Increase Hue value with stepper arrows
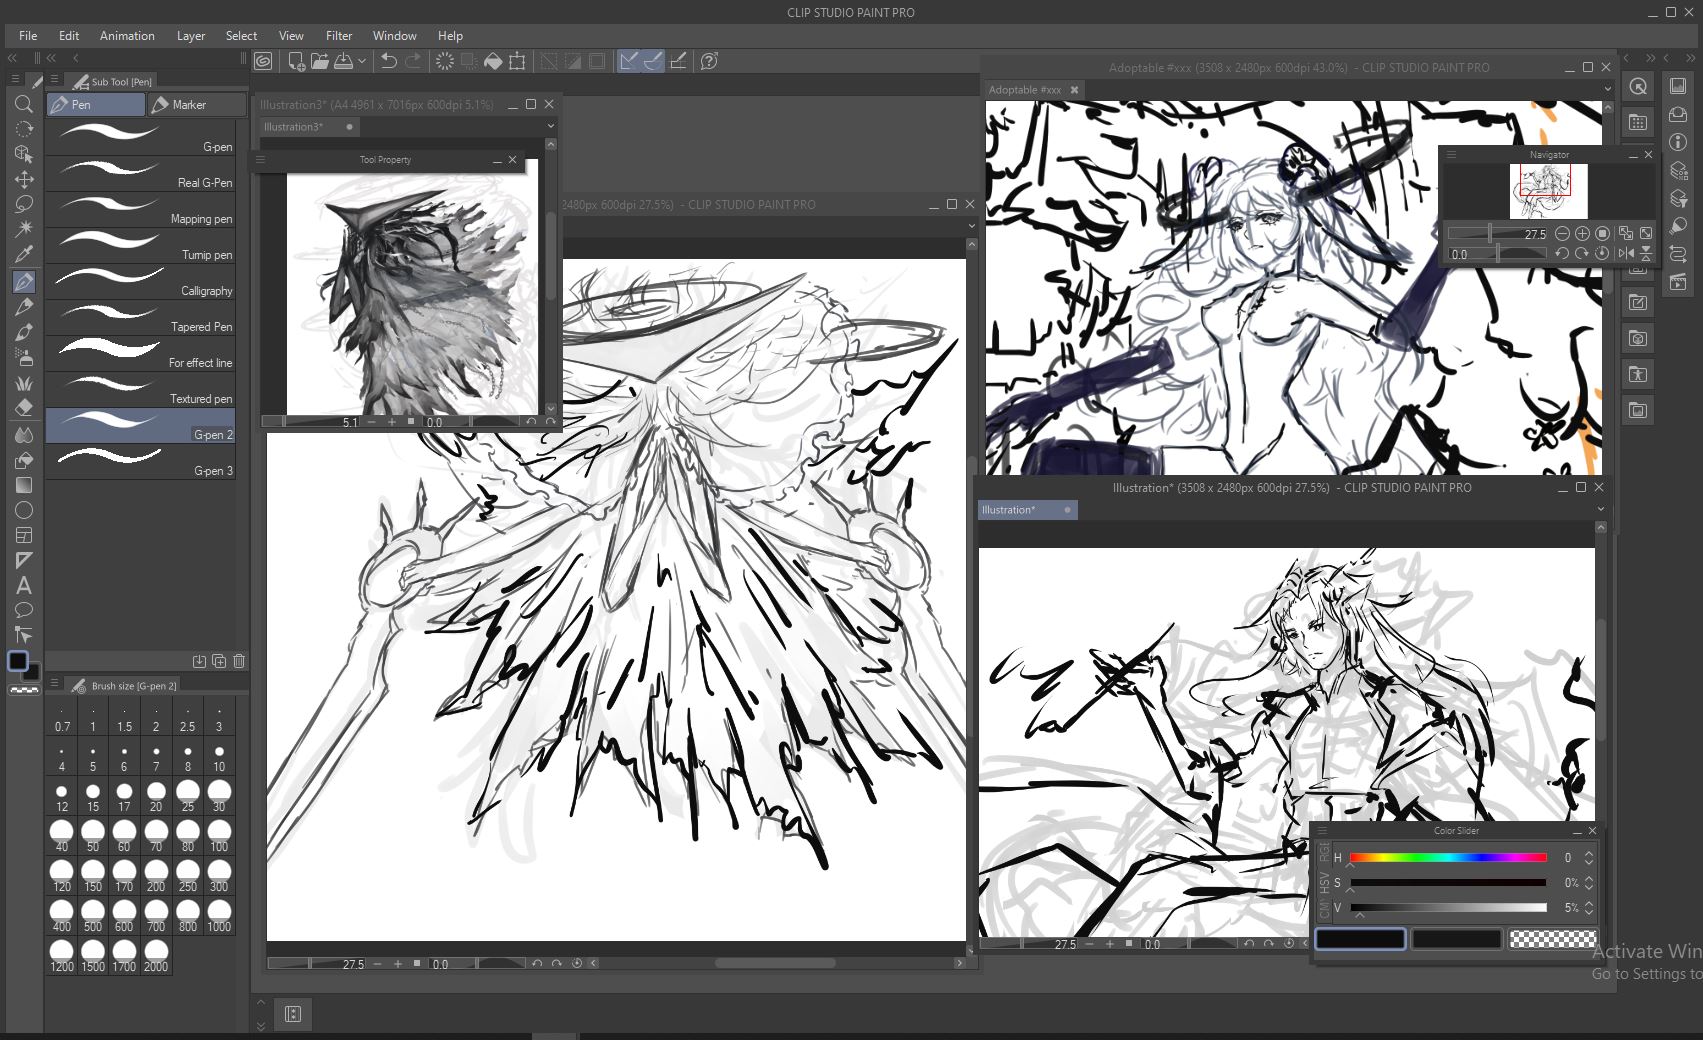 (1589, 853)
